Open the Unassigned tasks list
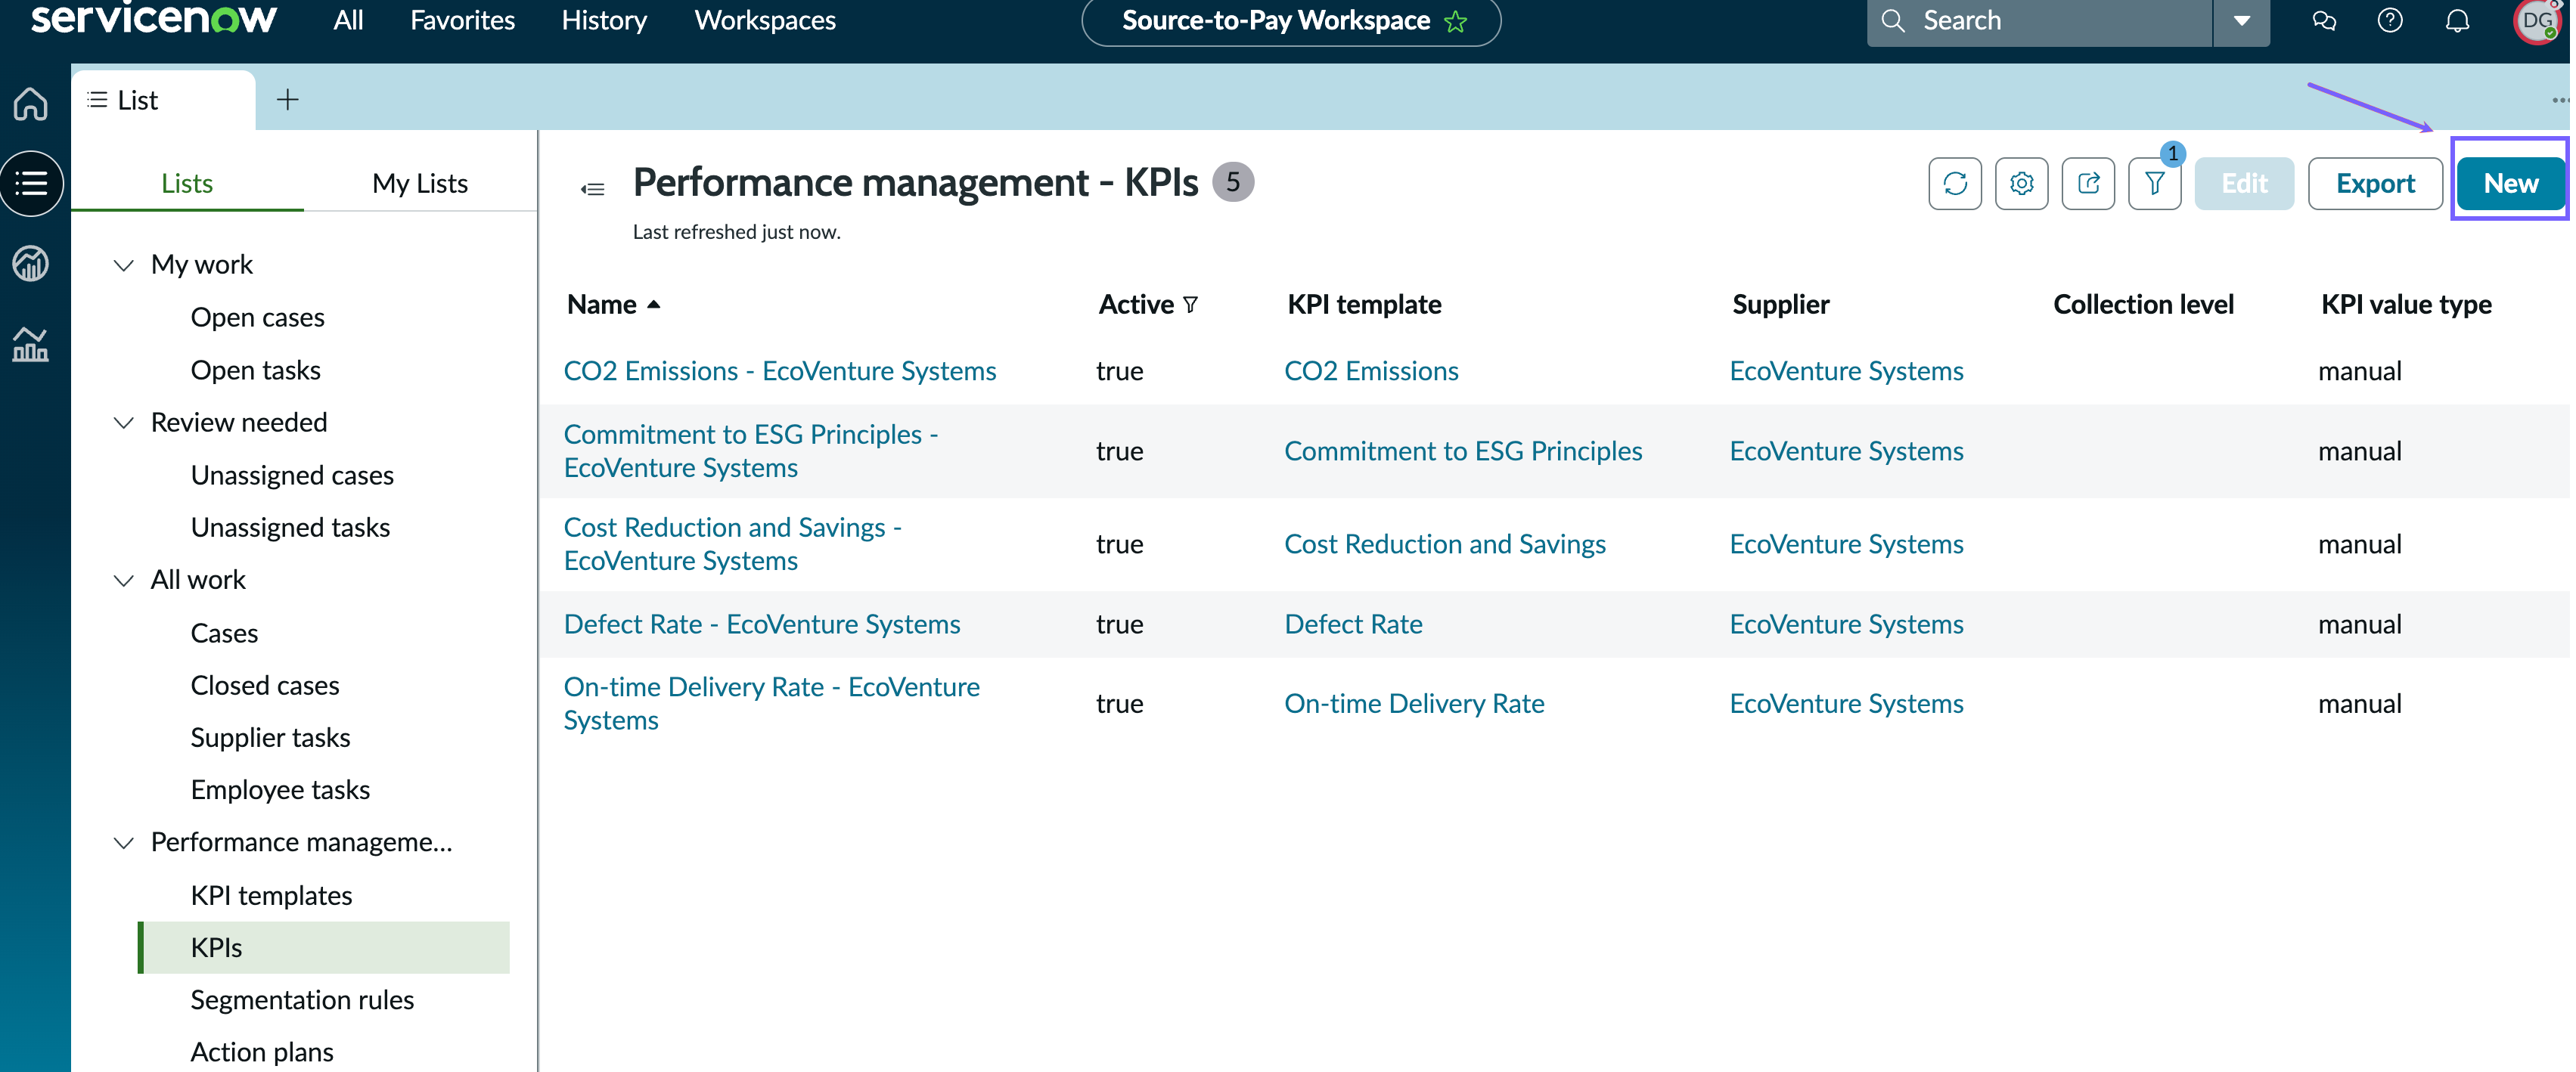The height and width of the screenshot is (1072, 2576). pyautogui.click(x=290, y=527)
